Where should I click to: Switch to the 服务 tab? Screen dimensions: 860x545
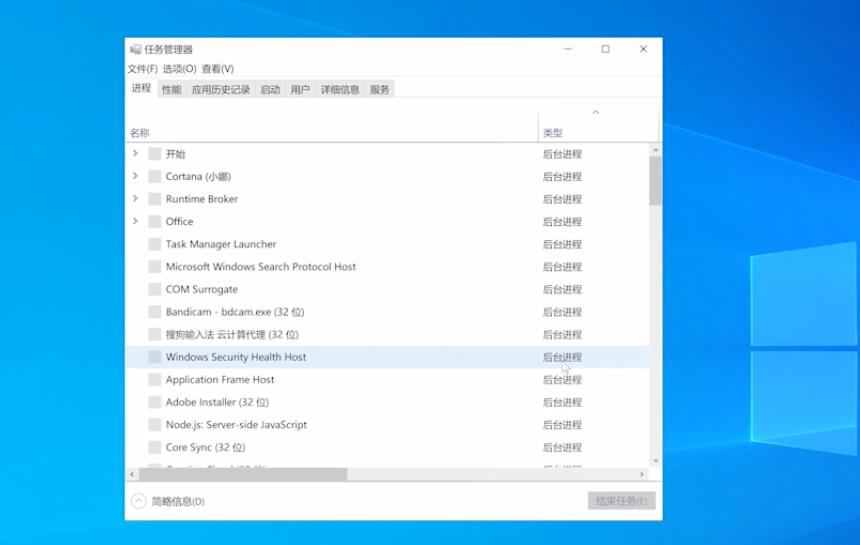pyautogui.click(x=380, y=89)
